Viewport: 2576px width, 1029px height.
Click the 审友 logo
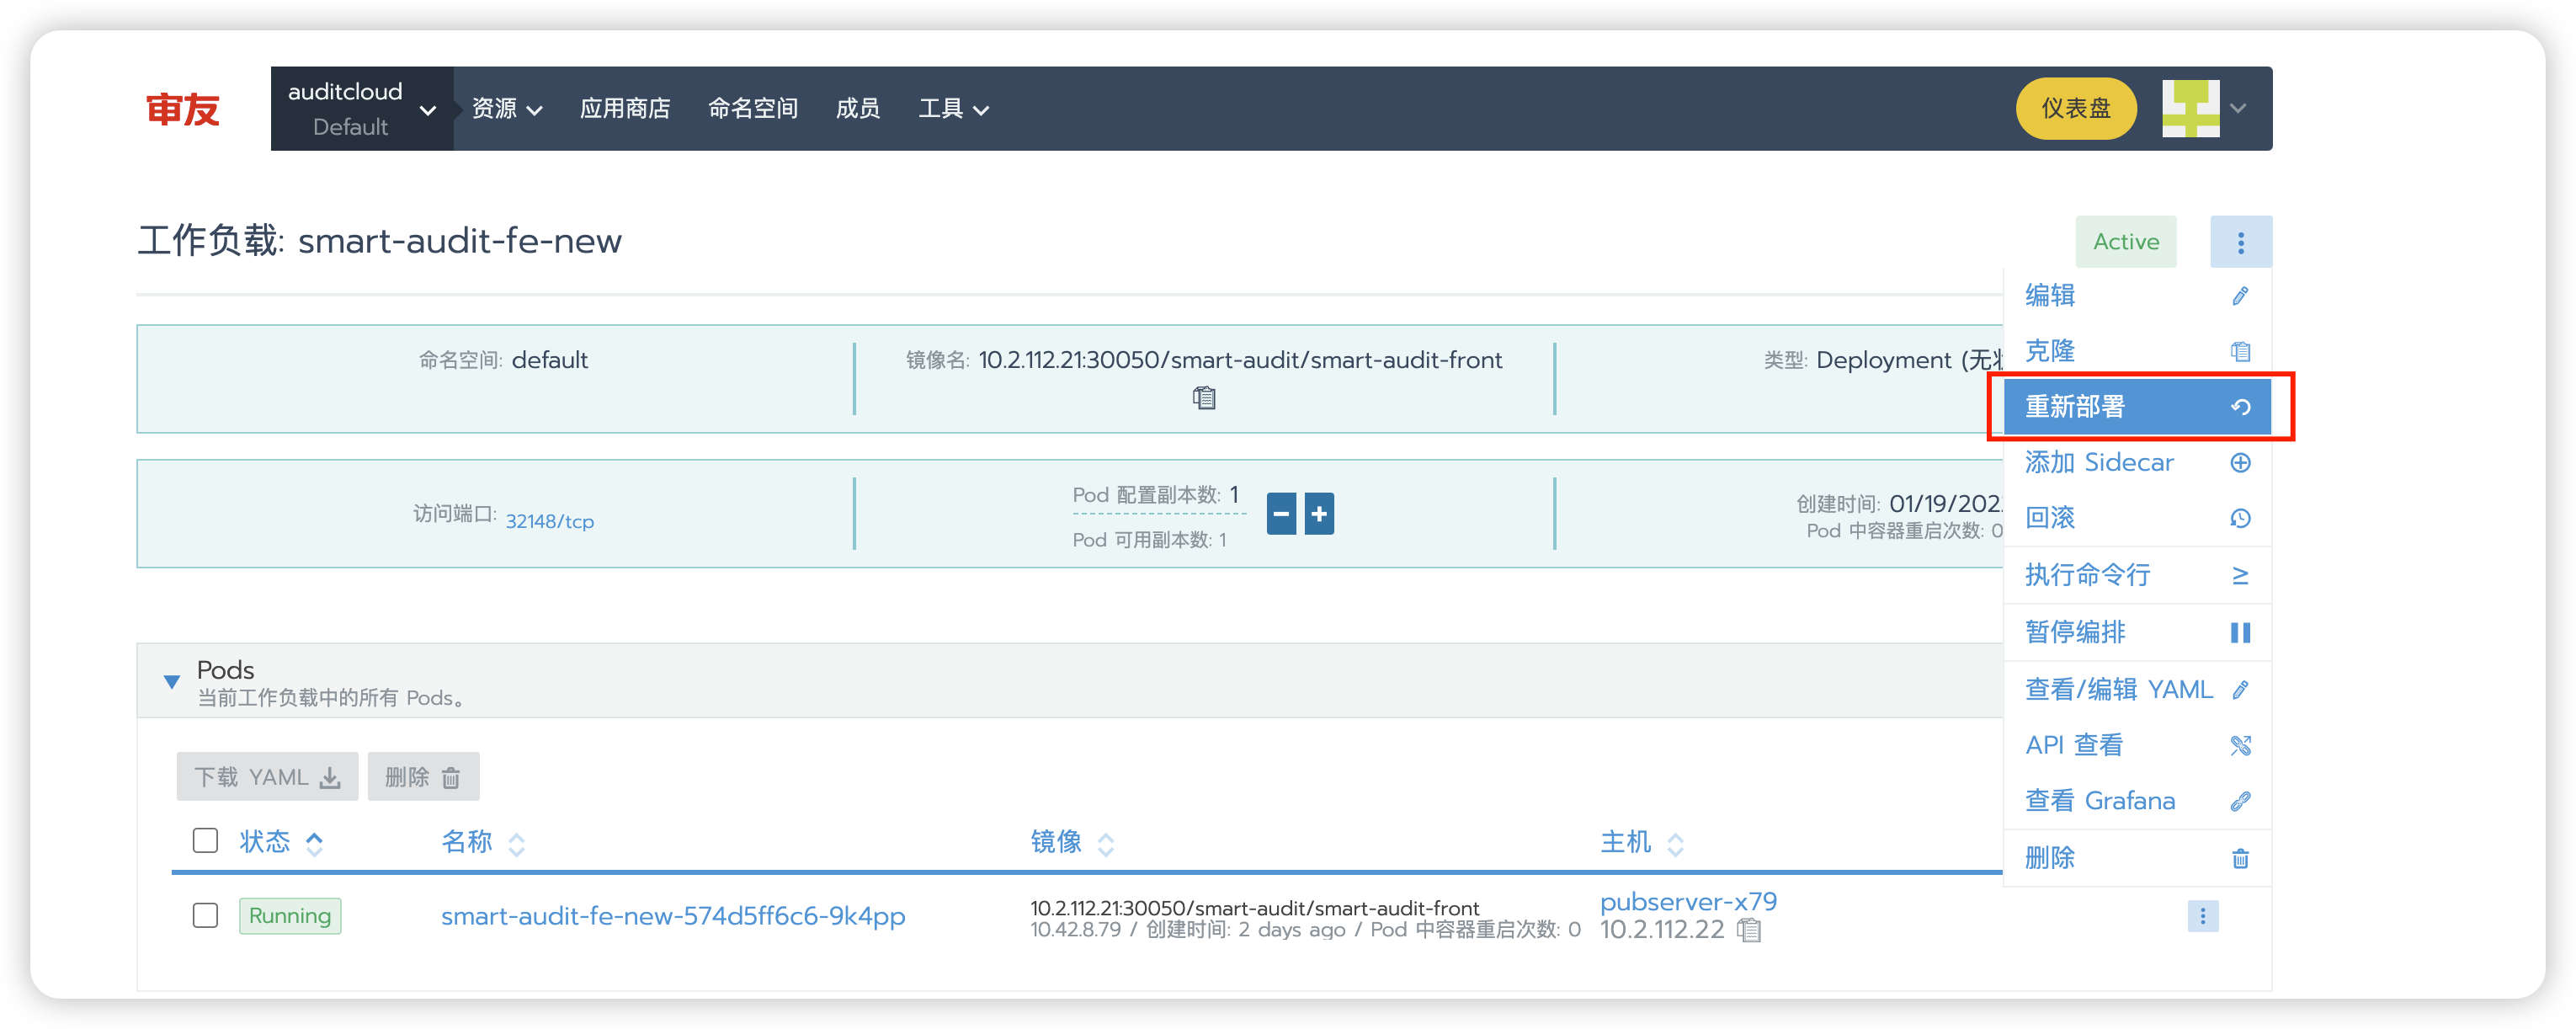point(183,109)
